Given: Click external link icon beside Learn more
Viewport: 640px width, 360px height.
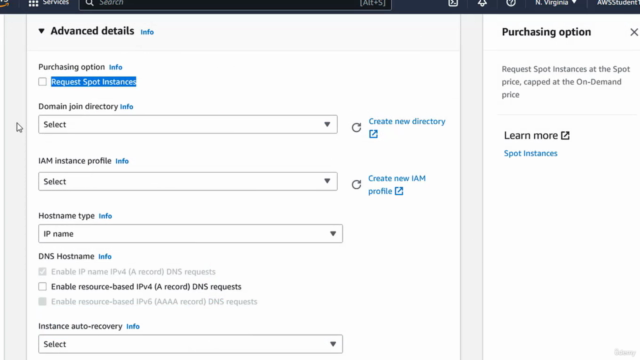Looking at the screenshot, I should tap(565, 136).
